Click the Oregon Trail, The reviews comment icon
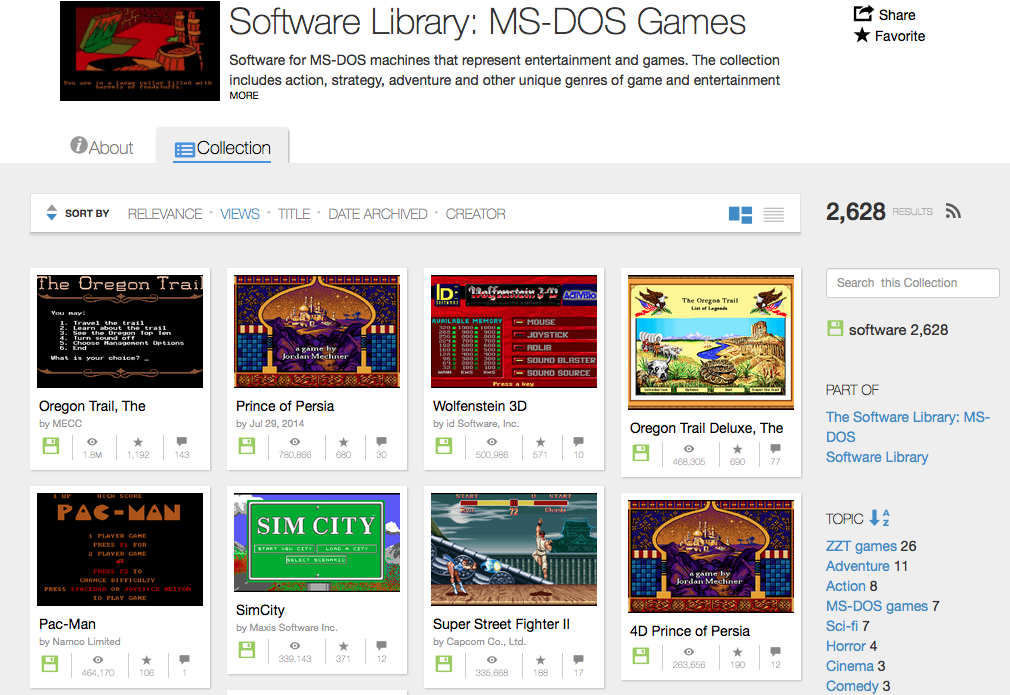 (182, 442)
